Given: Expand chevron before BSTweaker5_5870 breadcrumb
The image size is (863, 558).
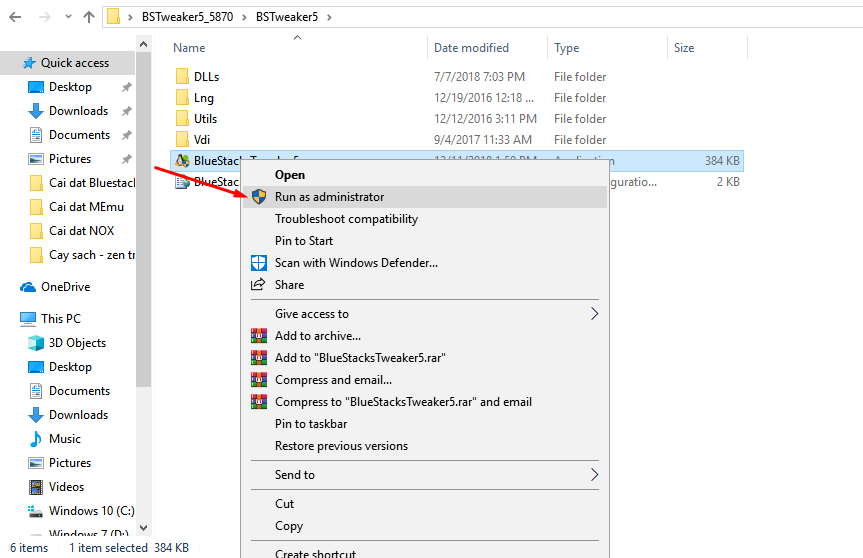Looking at the screenshot, I should coord(130,17).
